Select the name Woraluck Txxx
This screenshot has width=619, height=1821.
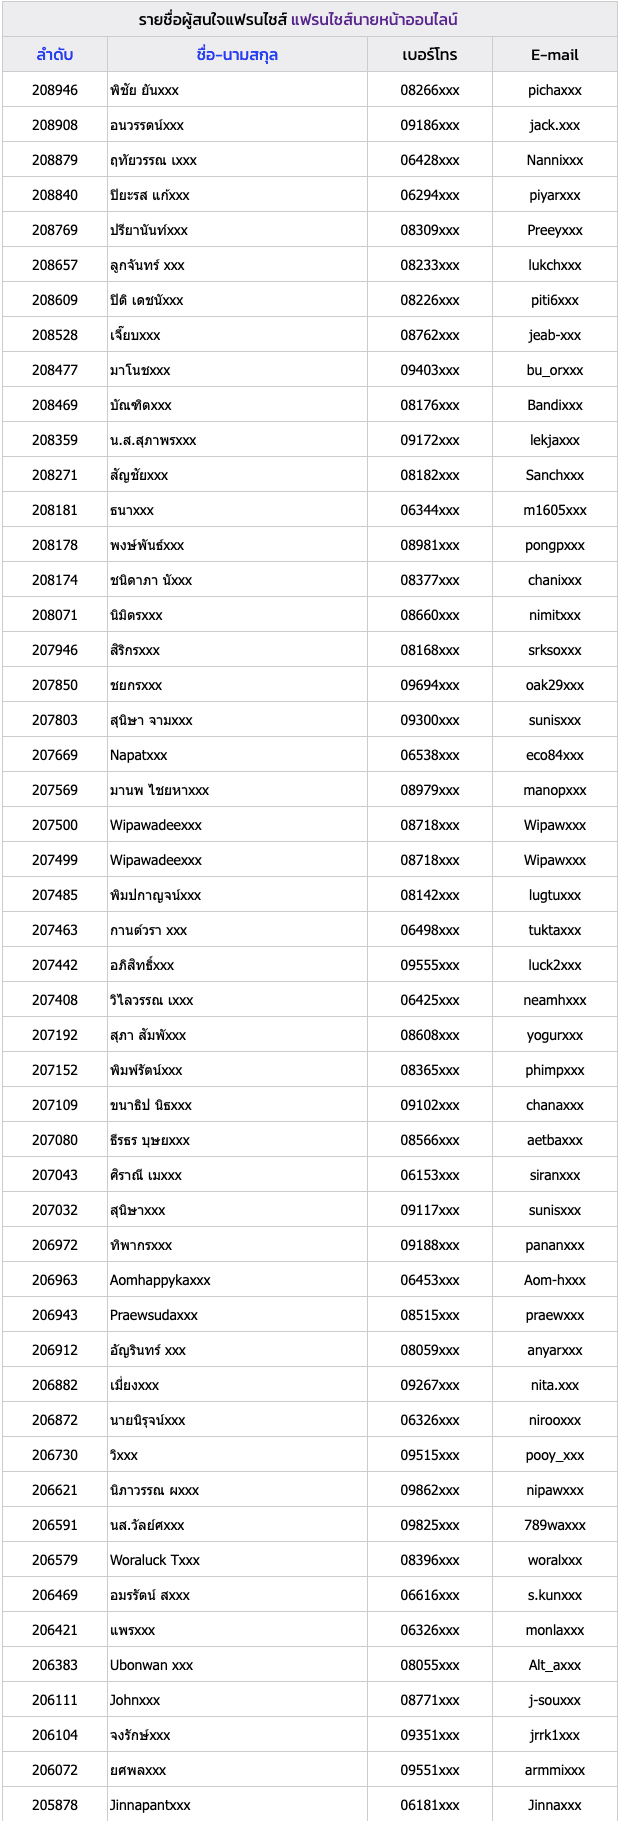155,1560
